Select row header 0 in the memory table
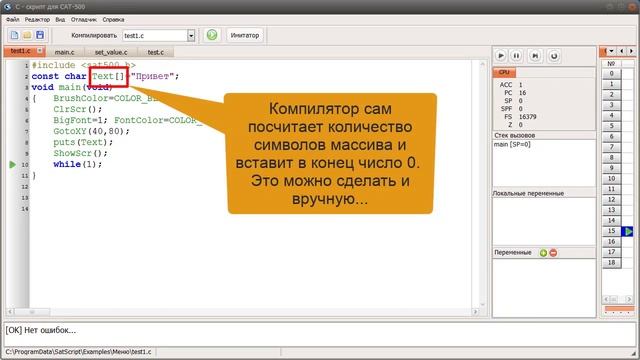Screen dimensions: 640x360 611,73
